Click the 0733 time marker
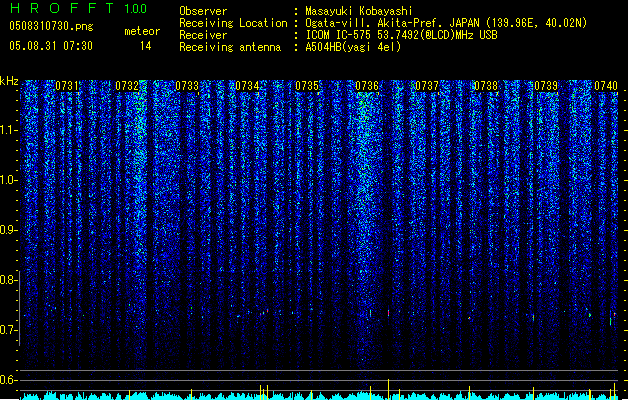The image size is (629, 400). tap(187, 86)
